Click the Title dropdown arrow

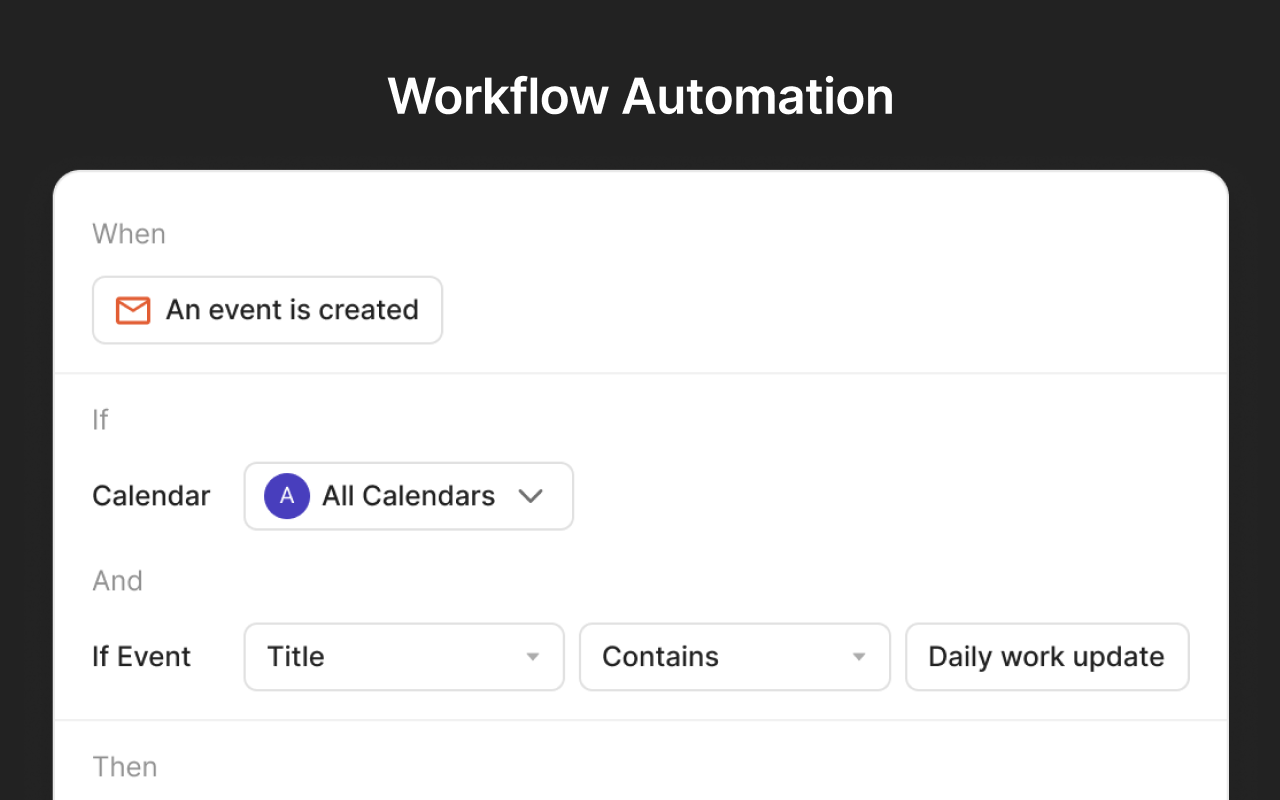(x=533, y=657)
